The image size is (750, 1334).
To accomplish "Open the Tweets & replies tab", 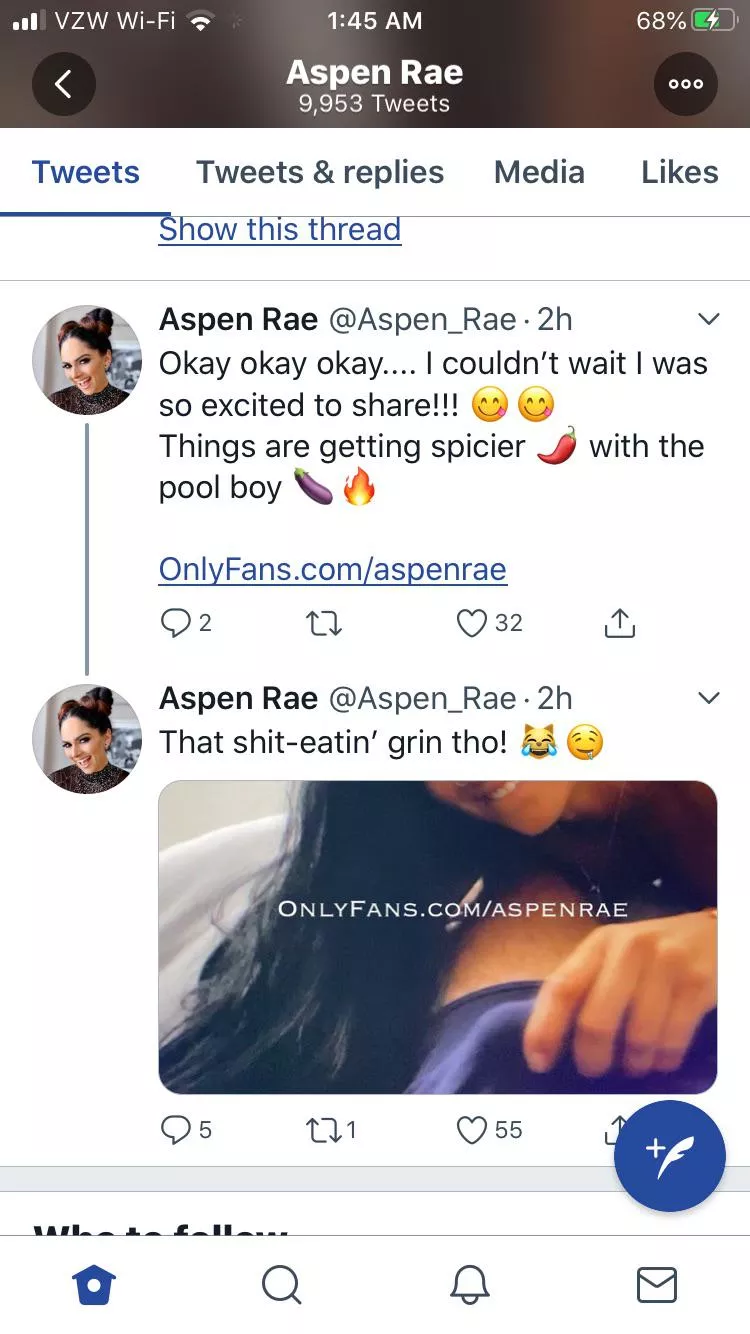I will 319,172.
